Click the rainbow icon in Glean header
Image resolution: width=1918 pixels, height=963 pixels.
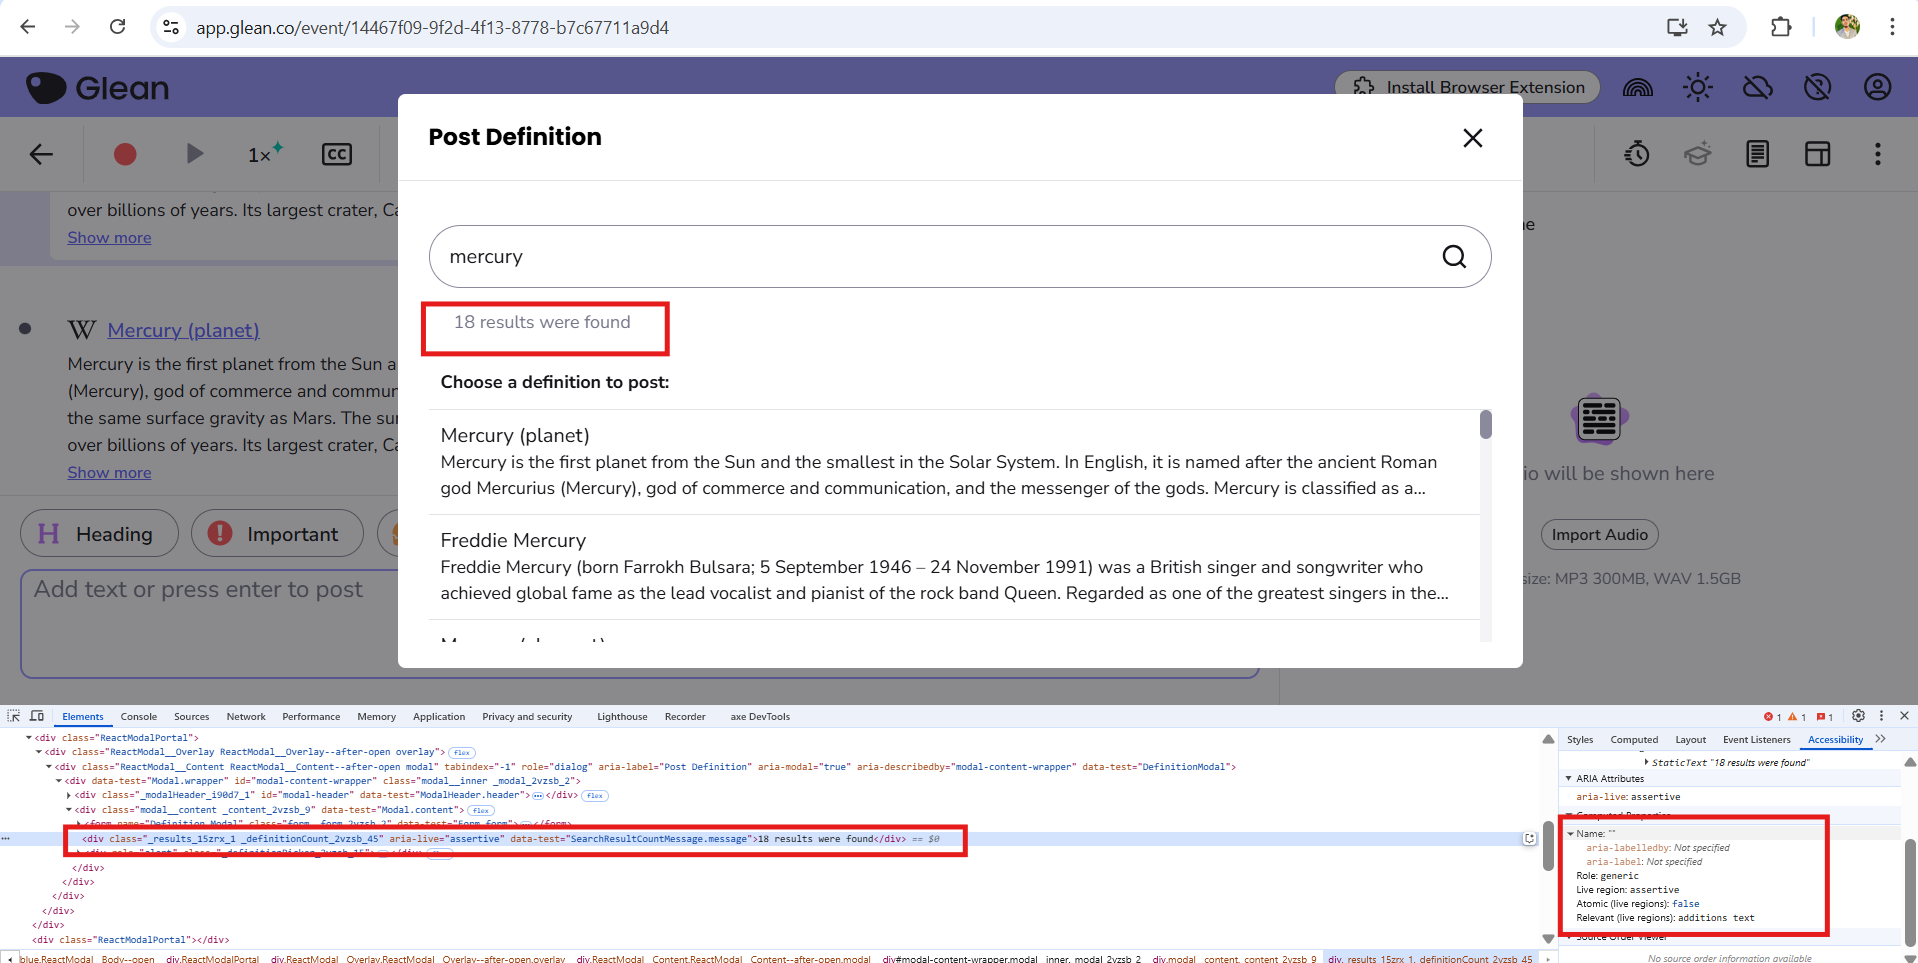click(x=1637, y=88)
